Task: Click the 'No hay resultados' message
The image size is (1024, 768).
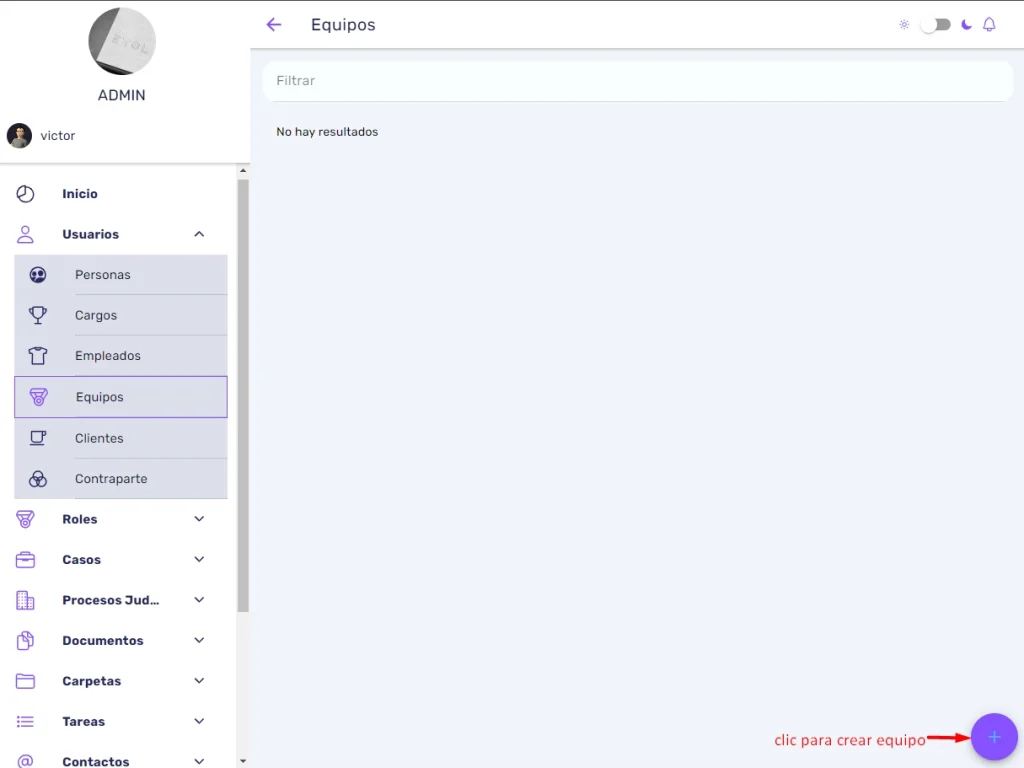Action: (x=327, y=132)
